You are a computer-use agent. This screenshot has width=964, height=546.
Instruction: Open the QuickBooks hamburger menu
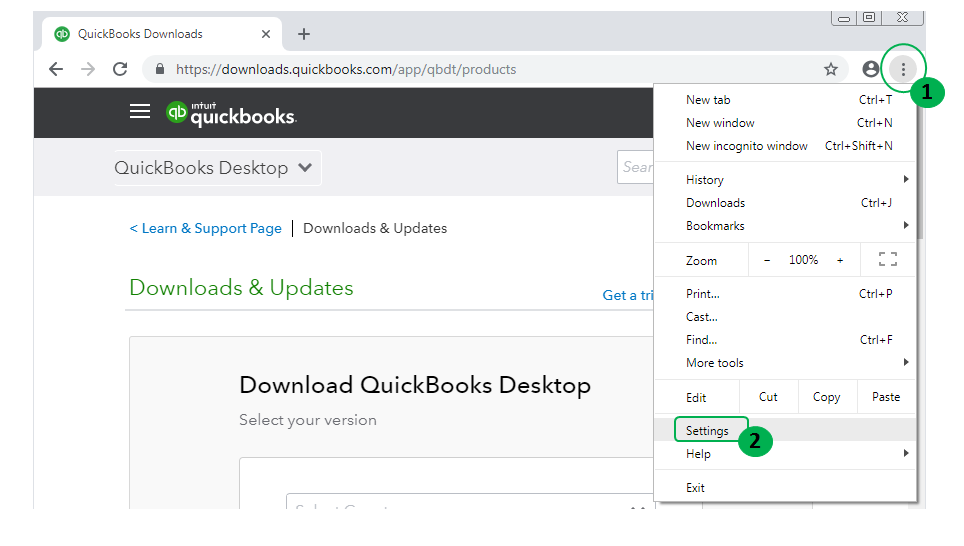(140, 111)
